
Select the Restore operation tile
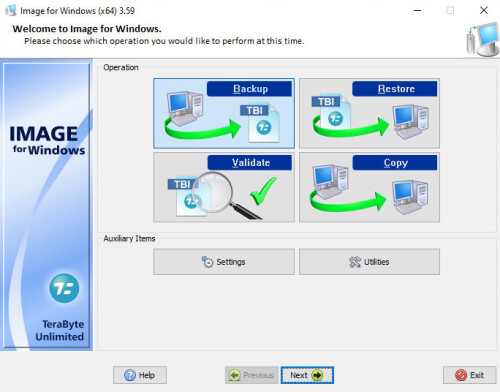coord(369,113)
